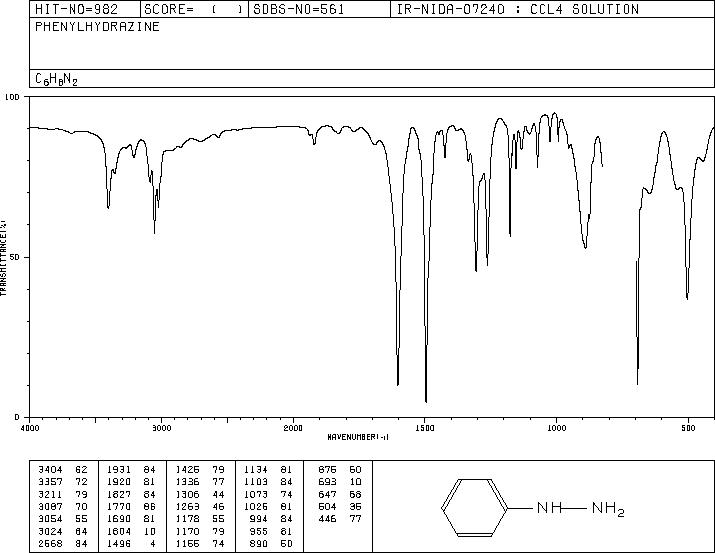Click the SCORE= header field

[194, 9]
